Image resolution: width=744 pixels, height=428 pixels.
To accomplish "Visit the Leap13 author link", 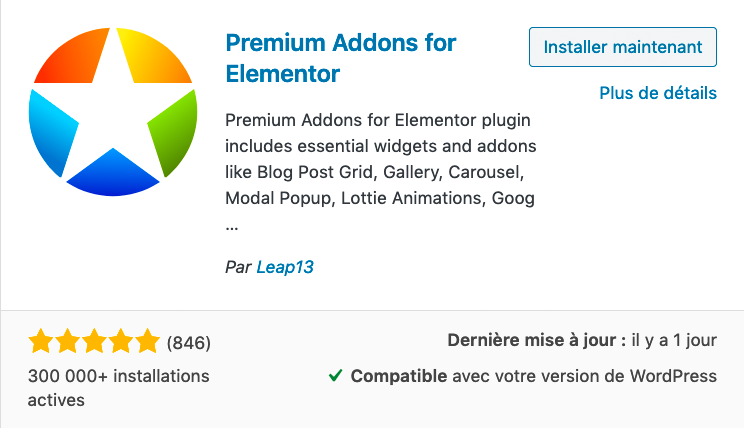I will tap(285, 266).
